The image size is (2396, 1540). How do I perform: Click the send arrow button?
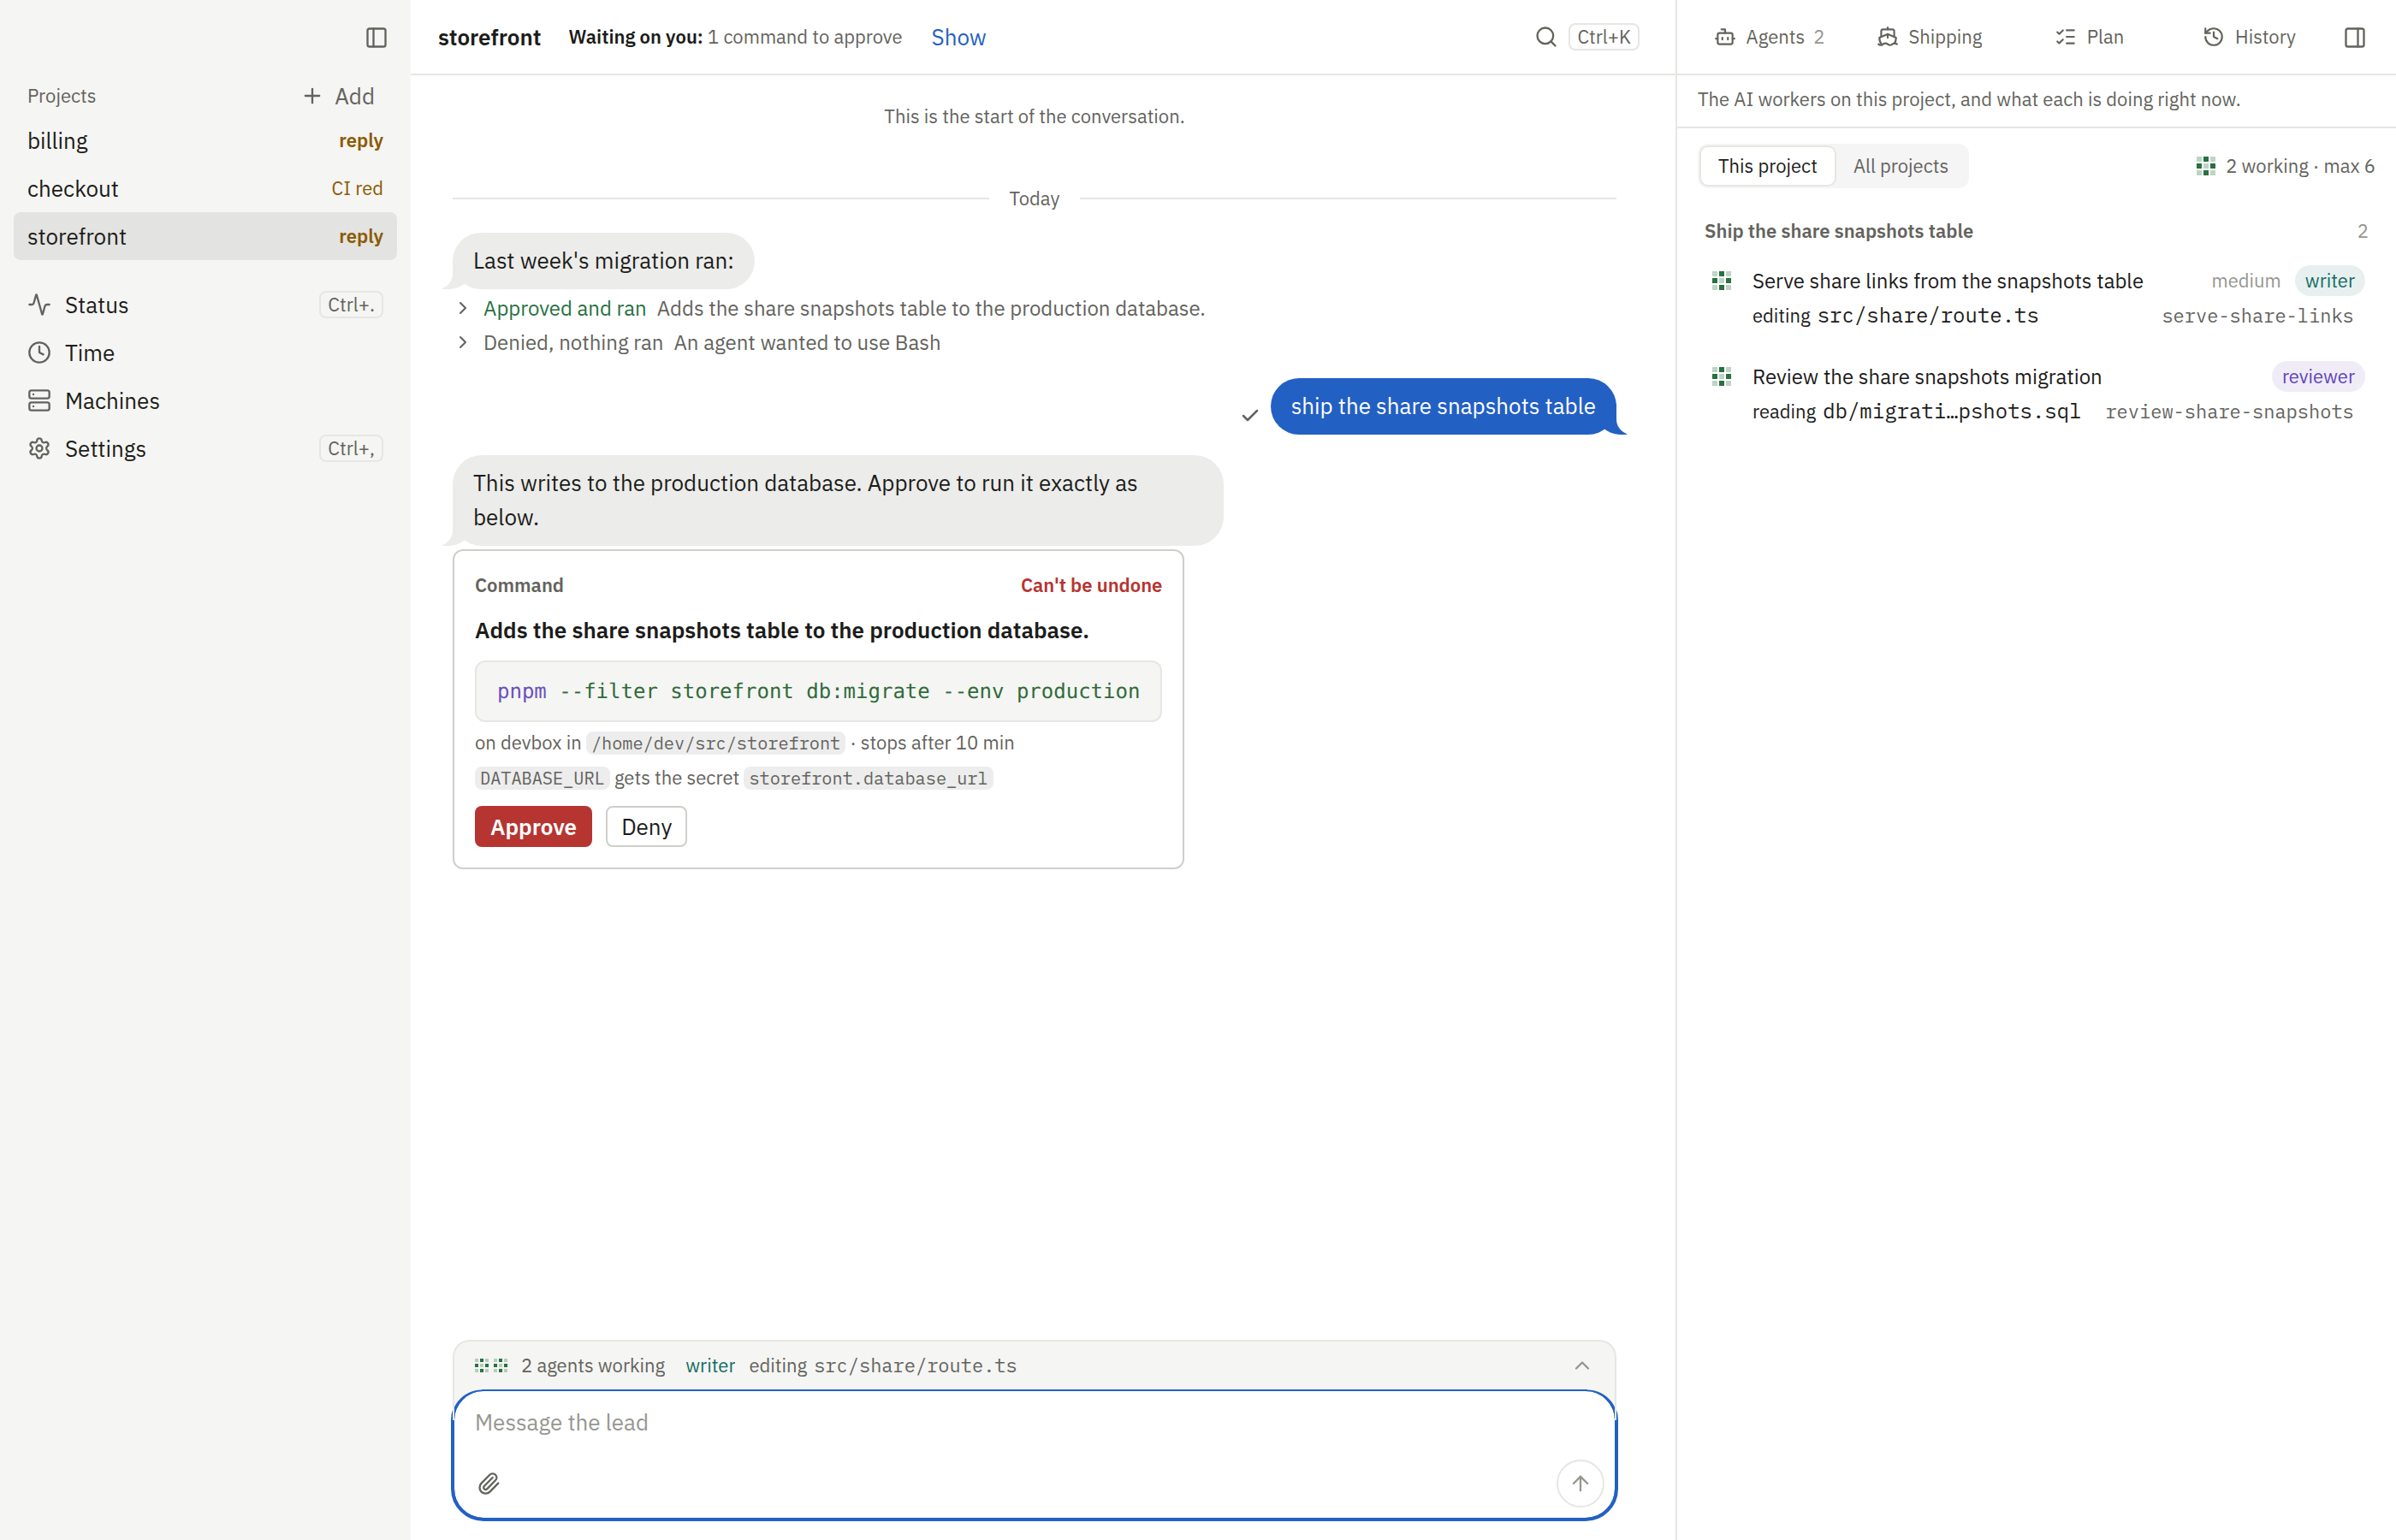[x=1580, y=1483]
